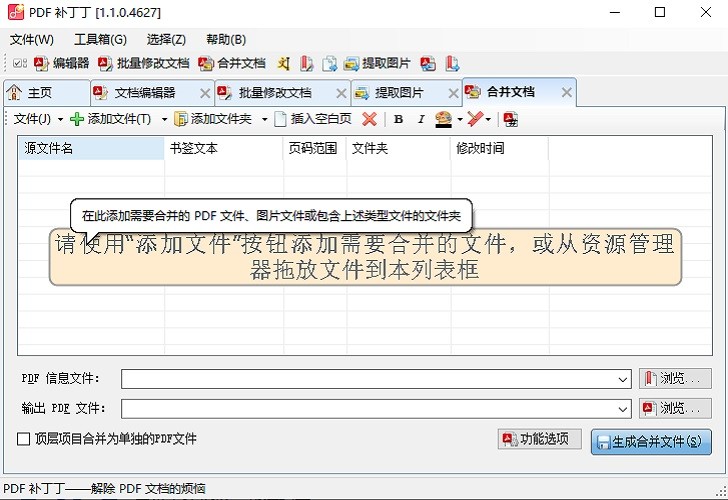The height and width of the screenshot is (500, 728).
Task: Open the 帮助(B) menu
Action: point(226,39)
